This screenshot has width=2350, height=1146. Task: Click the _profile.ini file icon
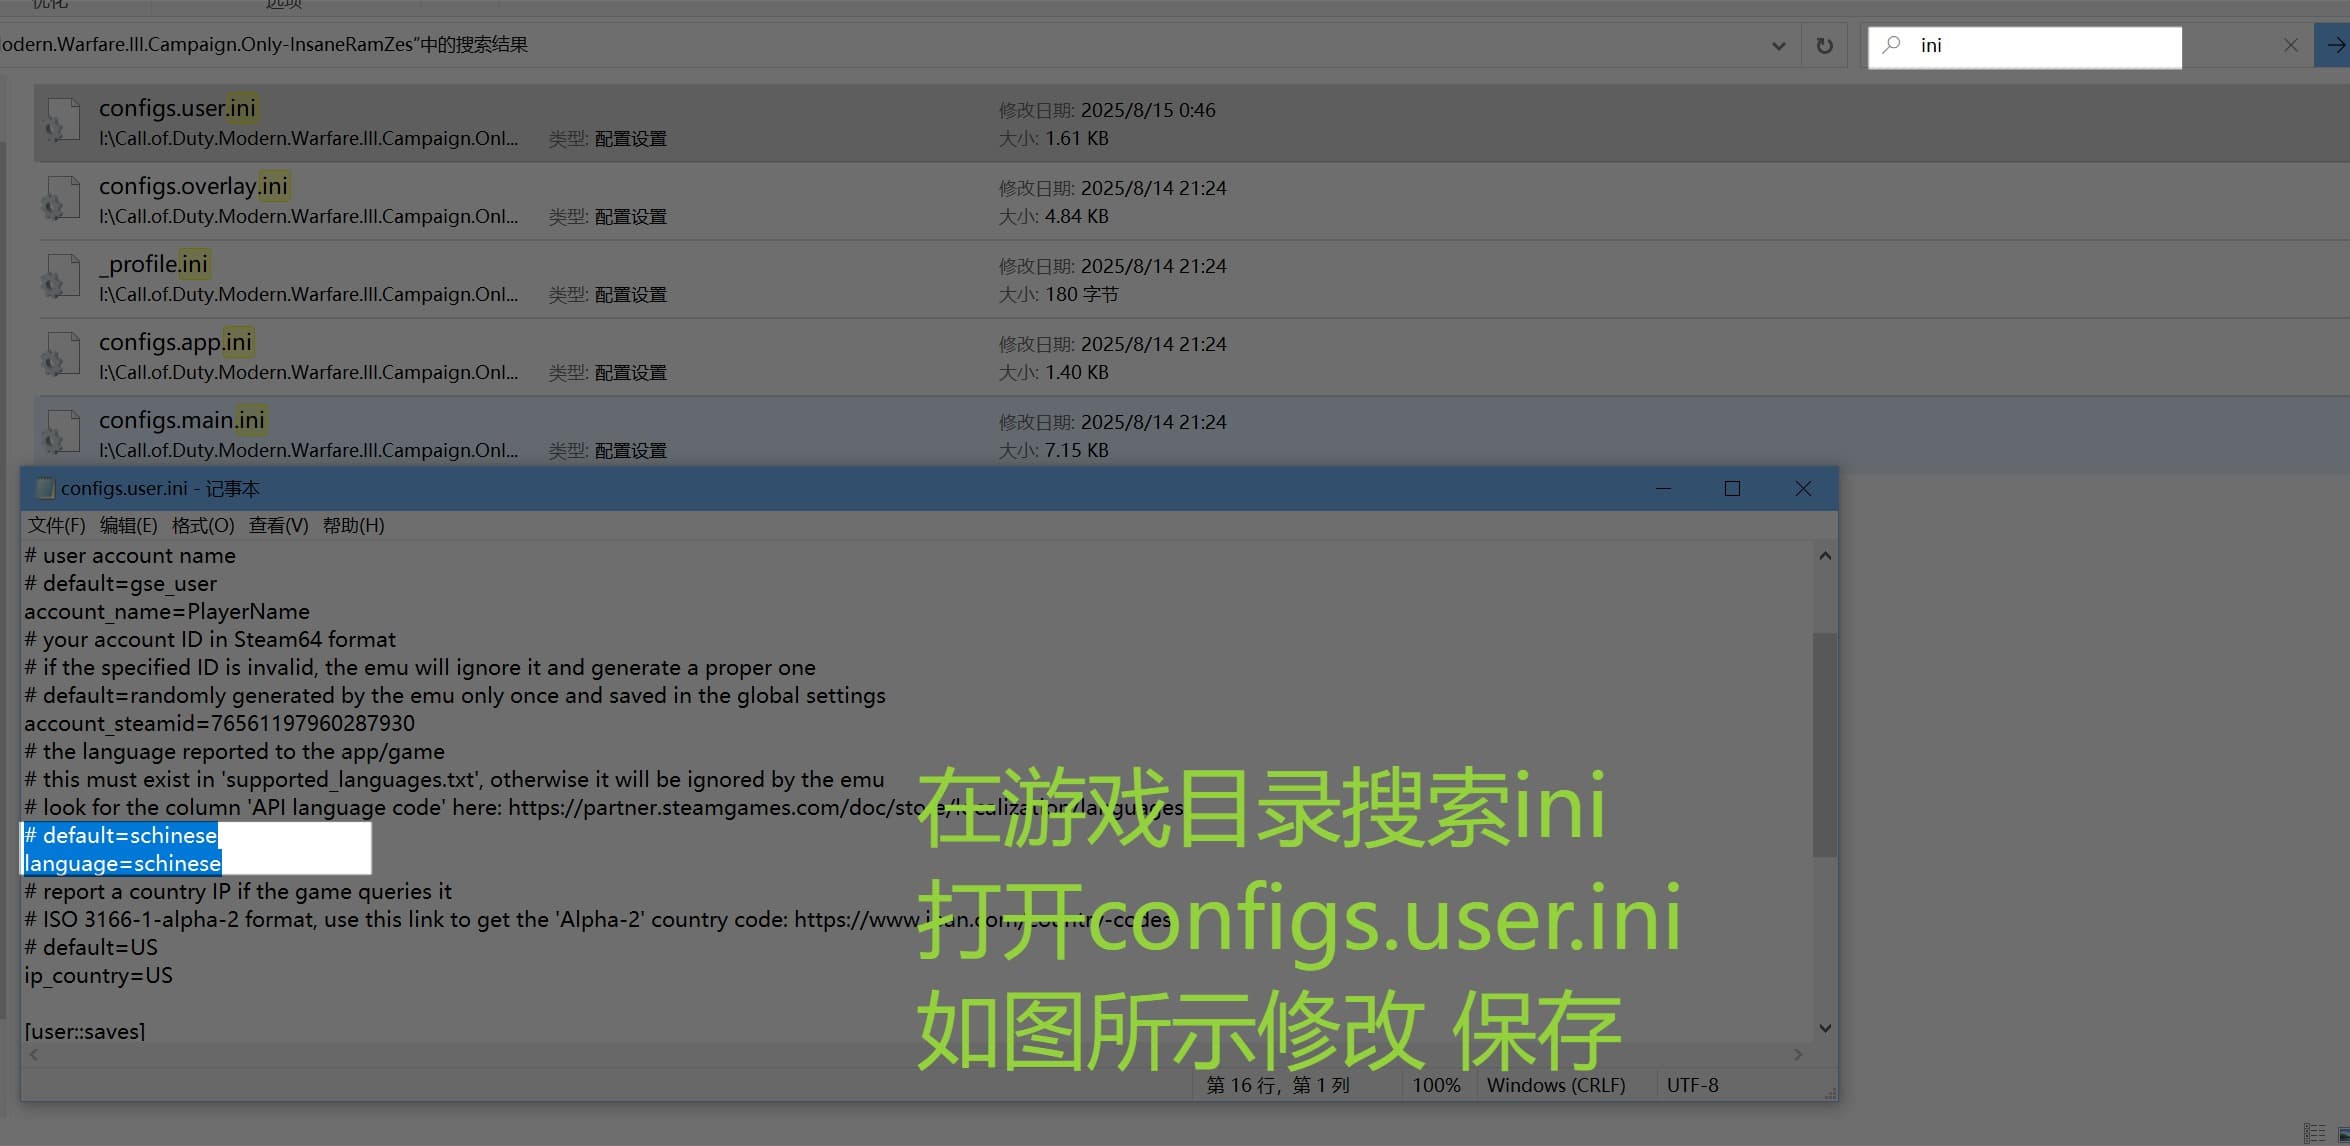pos(60,278)
